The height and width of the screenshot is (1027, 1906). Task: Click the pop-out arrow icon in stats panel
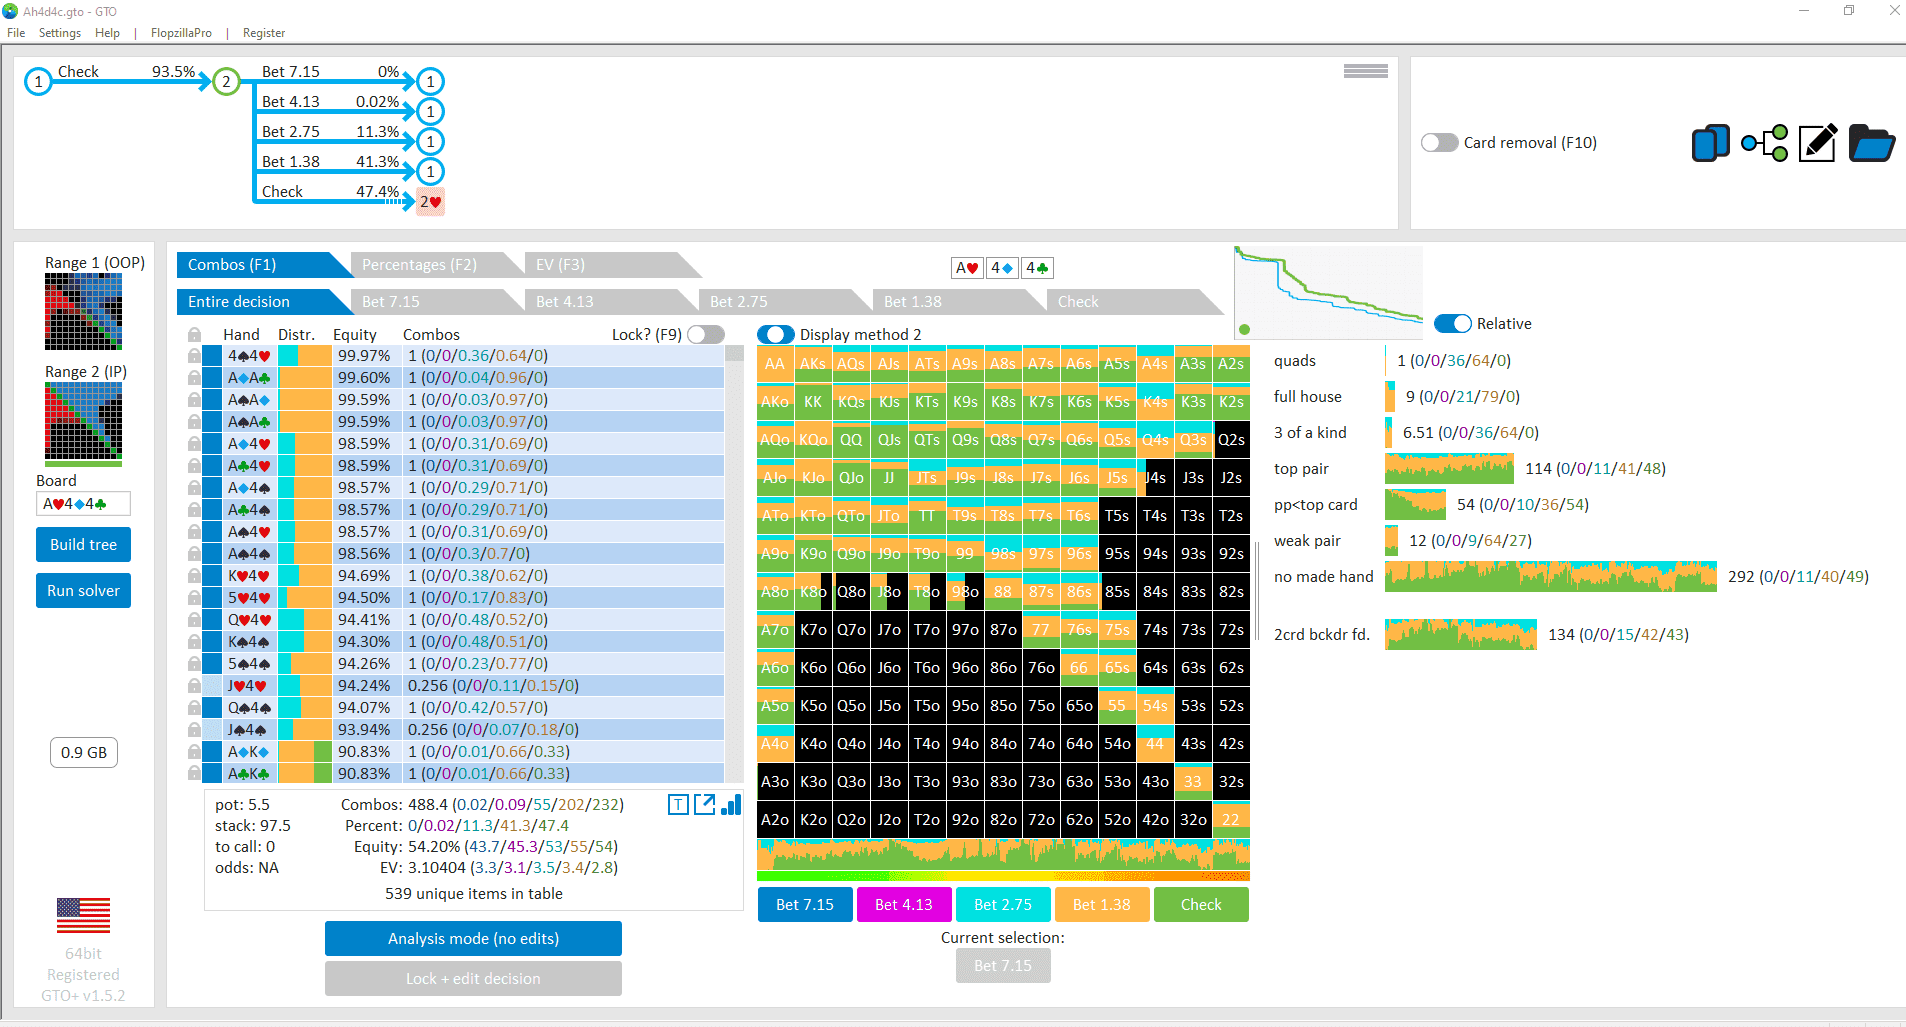point(705,805)
